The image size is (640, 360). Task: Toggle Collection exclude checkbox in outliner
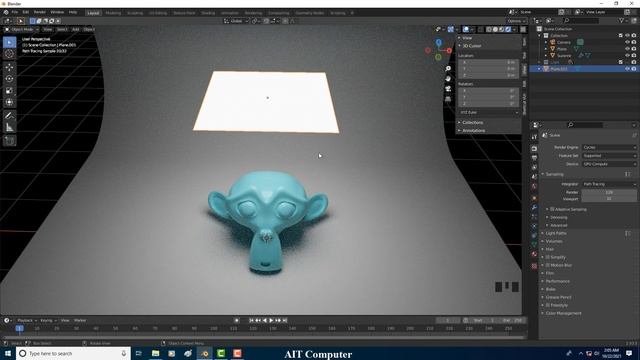(621, 36)
